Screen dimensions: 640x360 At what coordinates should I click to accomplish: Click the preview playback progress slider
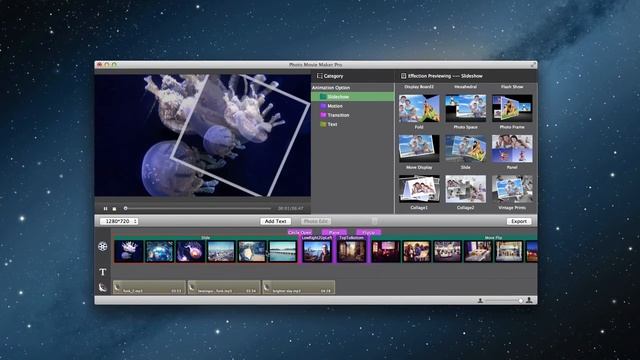(x=198, y=209)
